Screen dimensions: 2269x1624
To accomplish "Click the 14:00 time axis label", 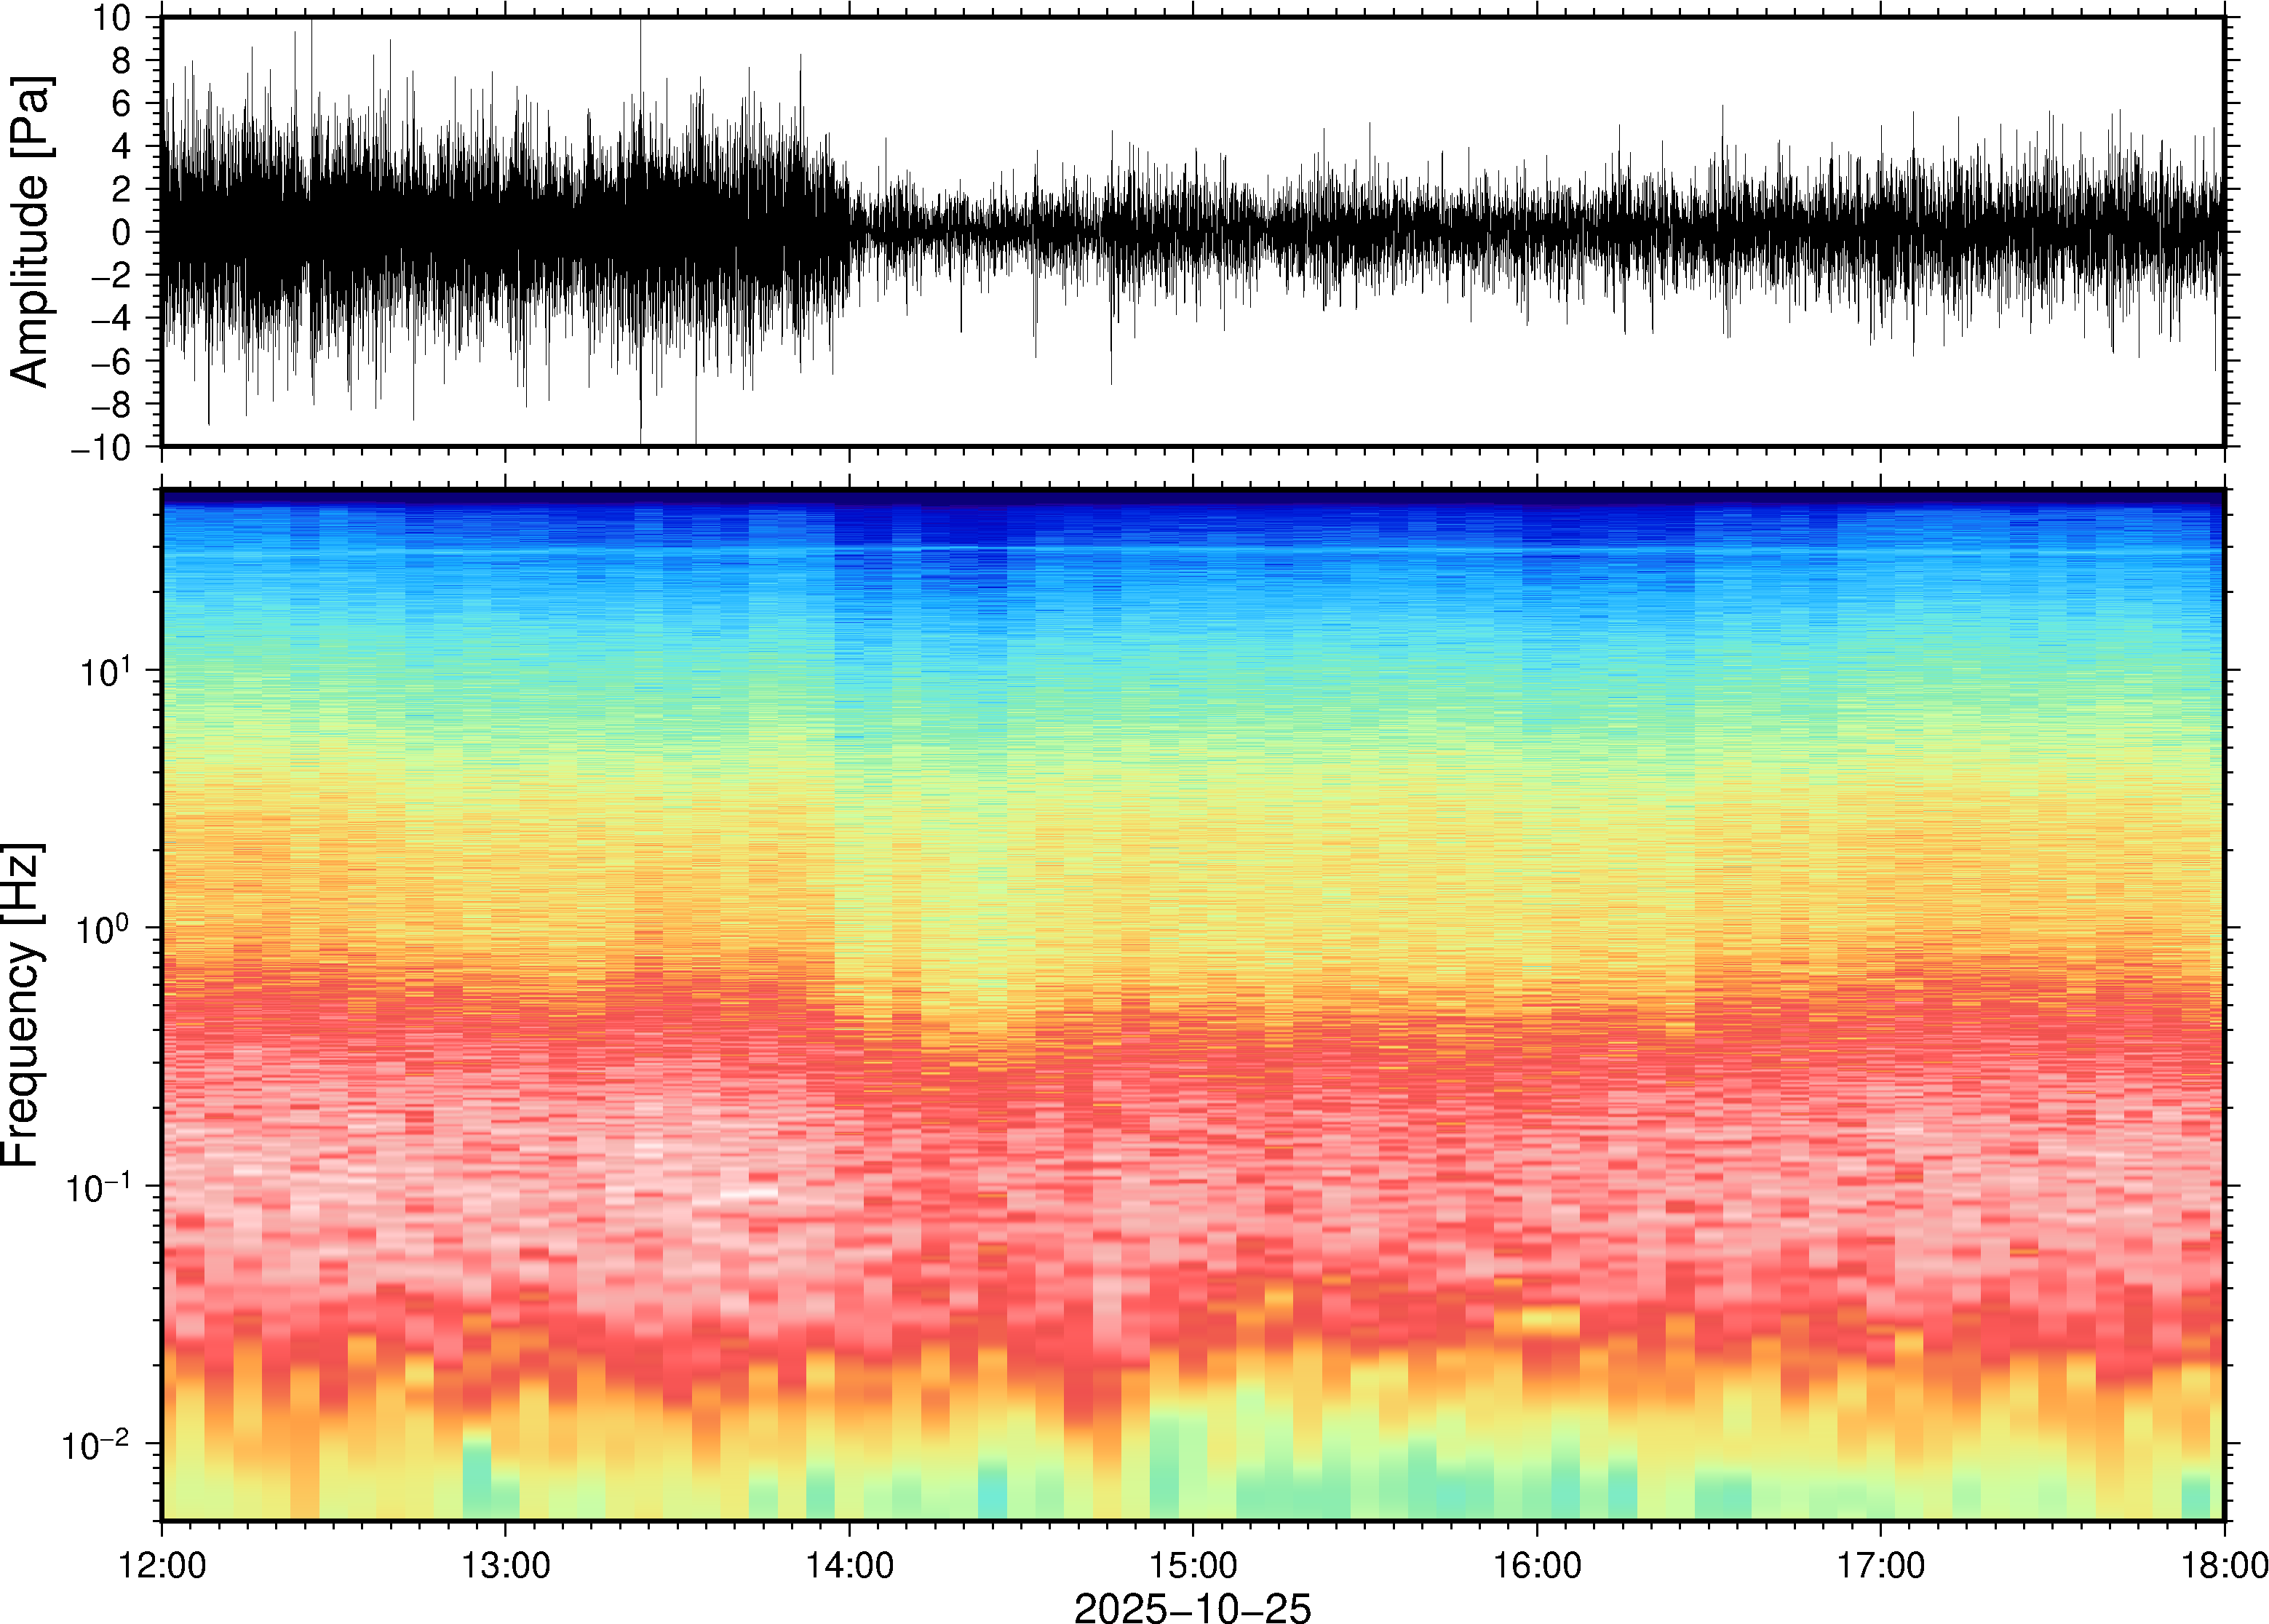I will 849,1565.
